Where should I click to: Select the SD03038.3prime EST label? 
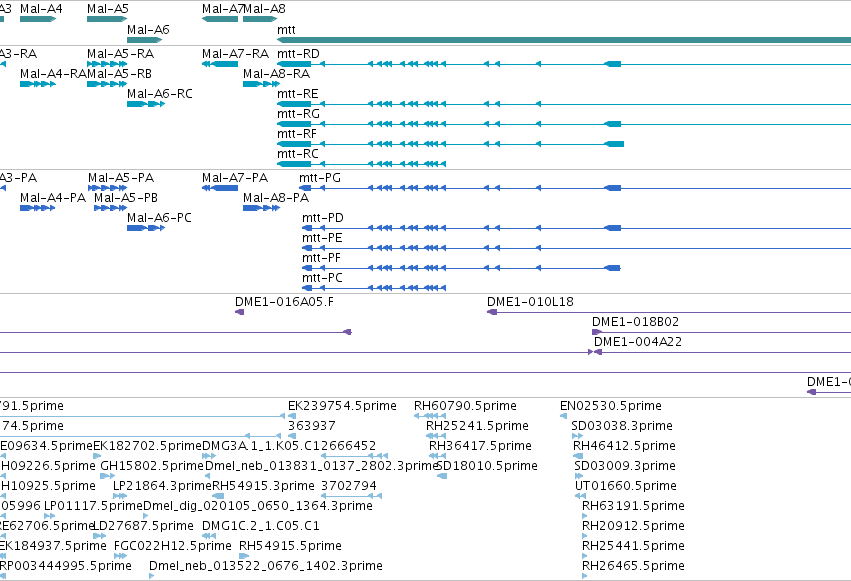(x=622, y=426)
